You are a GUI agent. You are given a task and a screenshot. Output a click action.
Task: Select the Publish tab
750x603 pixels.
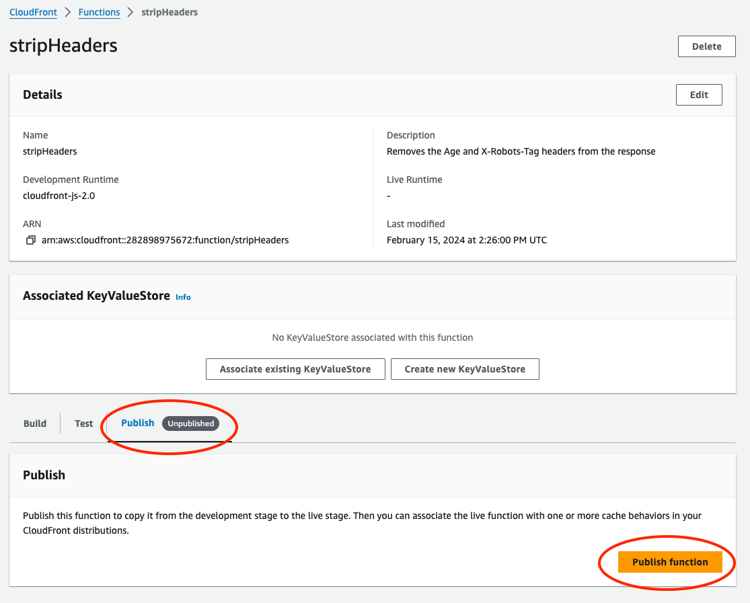tap(138, 423)
